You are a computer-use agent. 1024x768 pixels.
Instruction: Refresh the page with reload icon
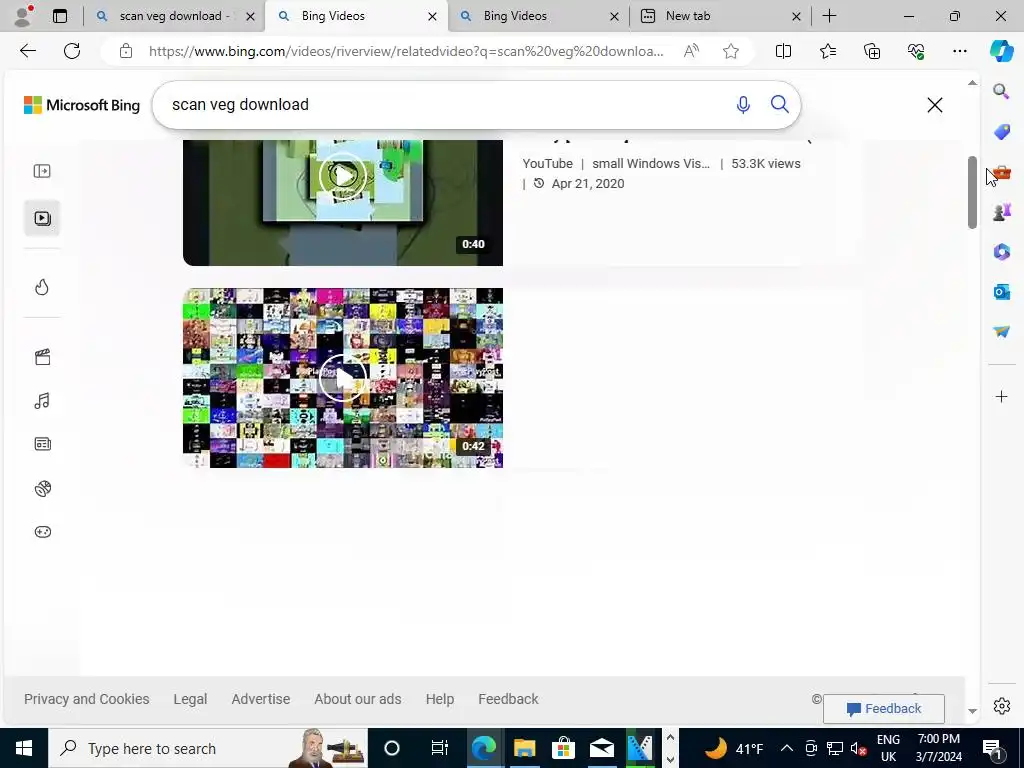(72, 51)
